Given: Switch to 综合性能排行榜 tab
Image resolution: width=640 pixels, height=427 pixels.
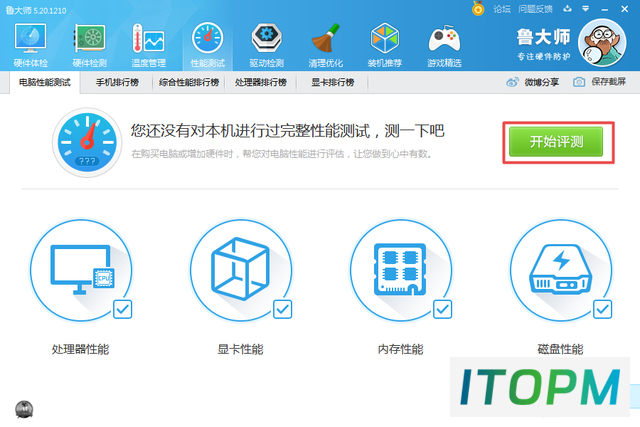Looking at the screenshot, I should (x=189, y=82).
